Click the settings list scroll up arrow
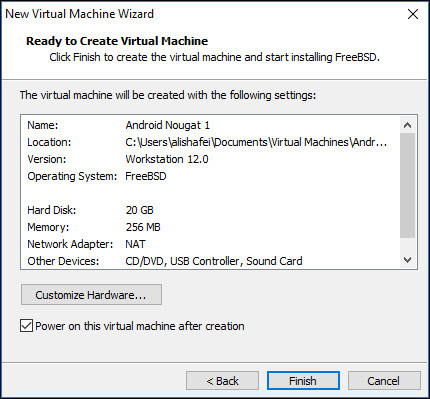This screenshot has width=430, height=399. pyautogui.click(x=407, y=125)
